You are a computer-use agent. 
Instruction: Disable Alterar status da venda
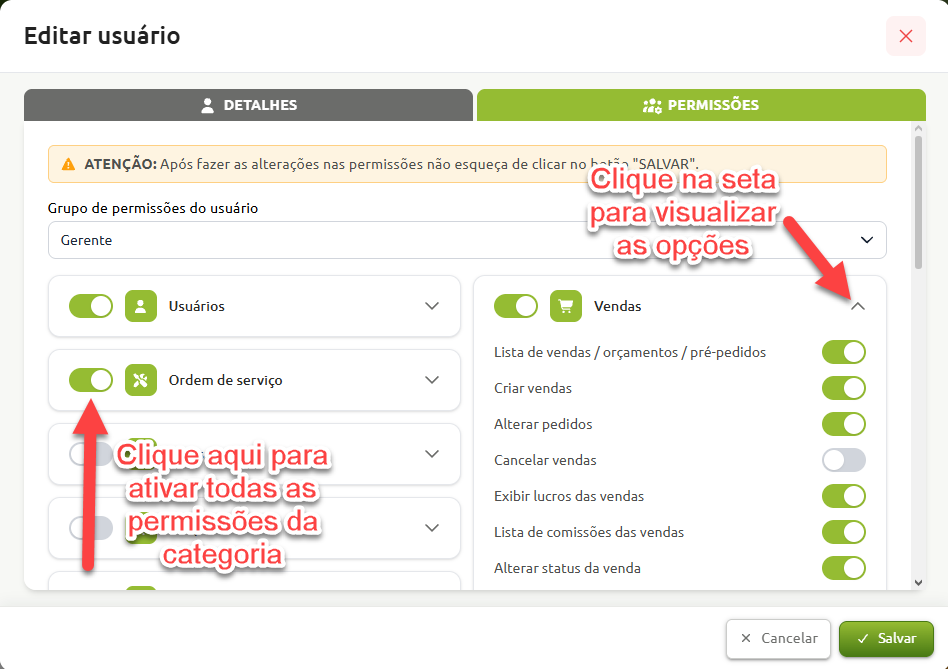(x=843, y=568)
